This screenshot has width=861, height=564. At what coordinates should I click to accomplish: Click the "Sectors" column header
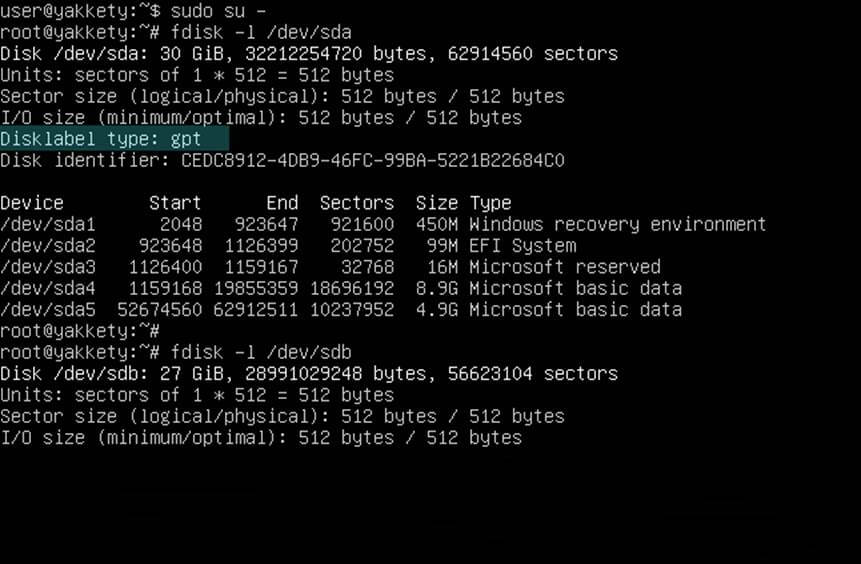pyautogui.click(x=357, y=203)
